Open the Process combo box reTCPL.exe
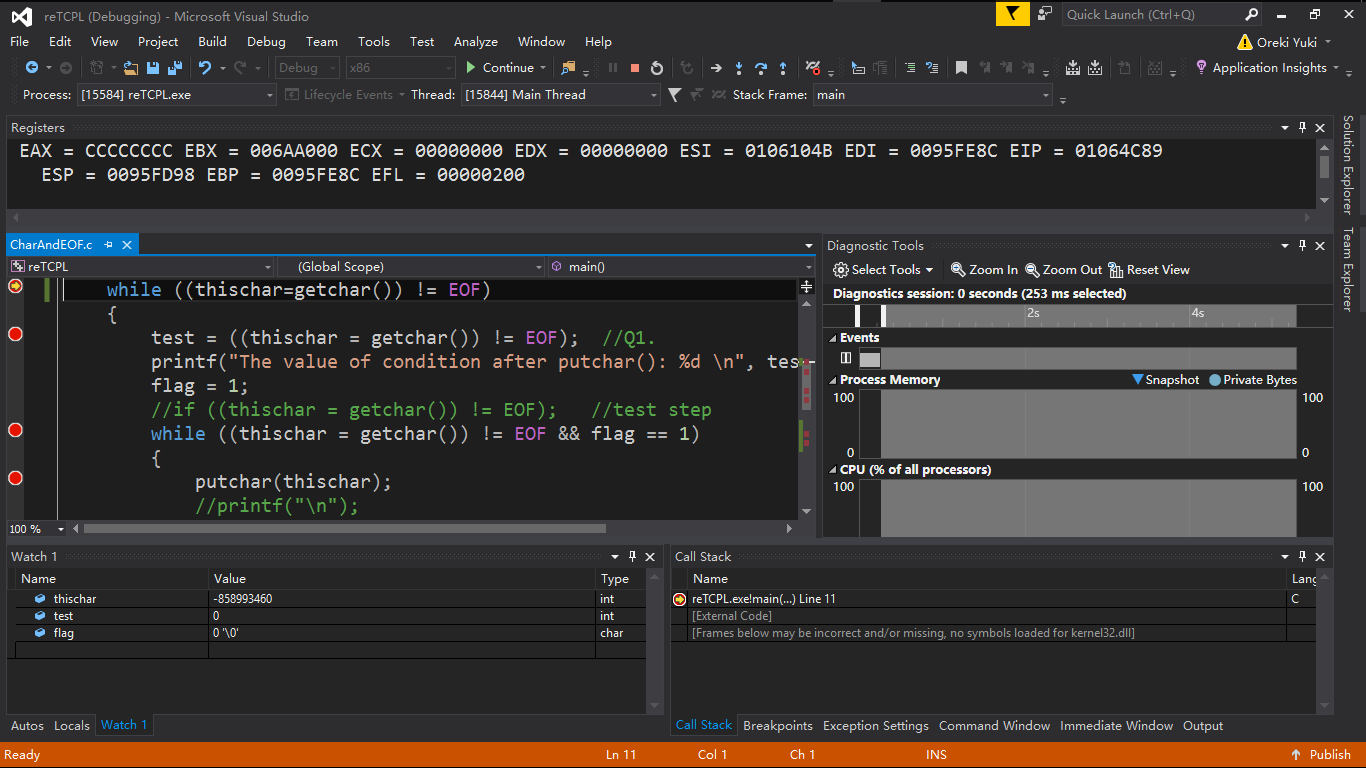 [x=177, y=94]
